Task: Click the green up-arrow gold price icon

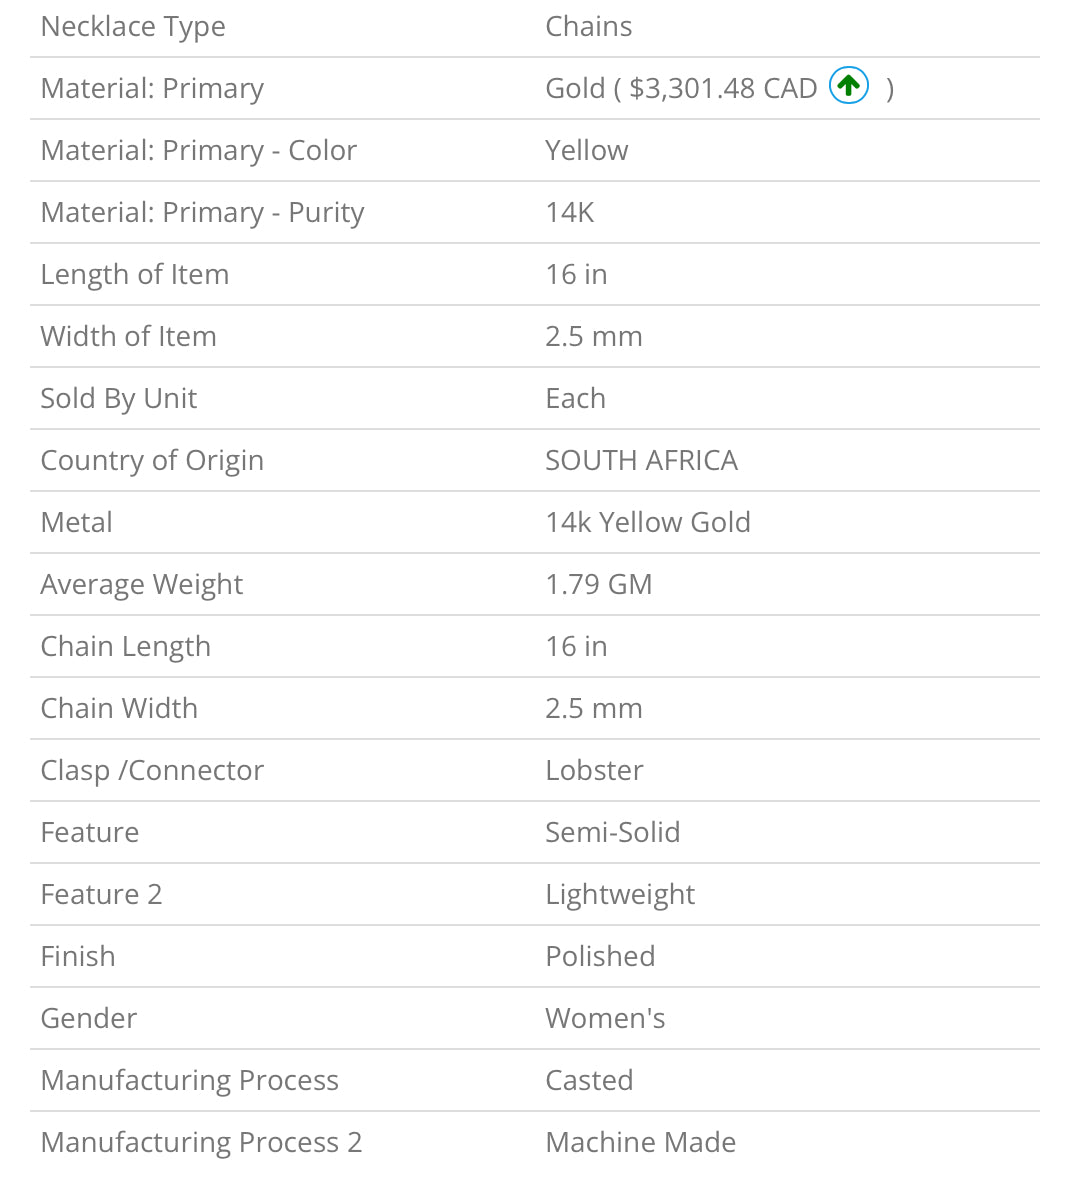Action: coord(848,85)
